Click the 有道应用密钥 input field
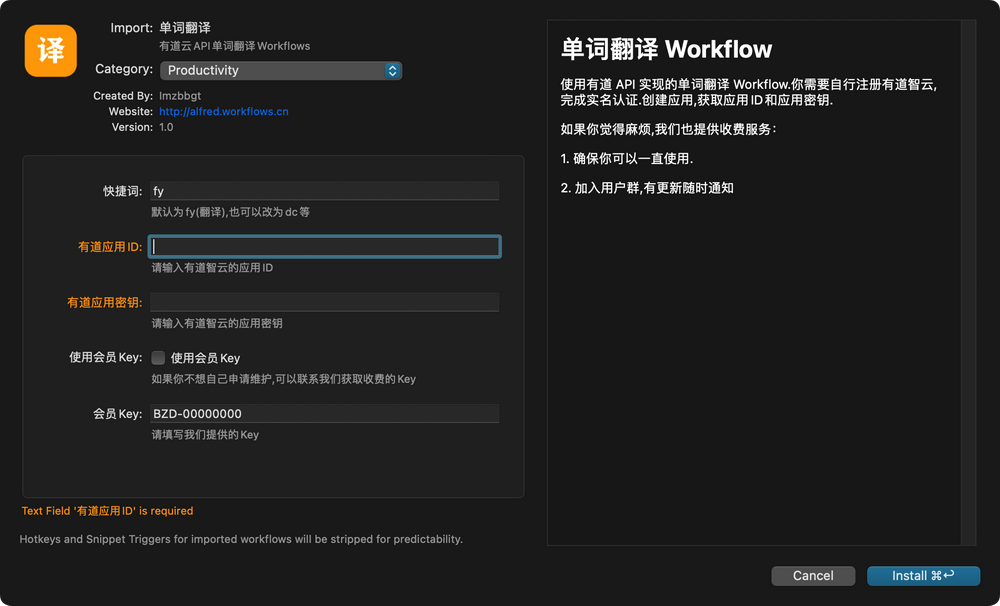 tap(324, 303)
